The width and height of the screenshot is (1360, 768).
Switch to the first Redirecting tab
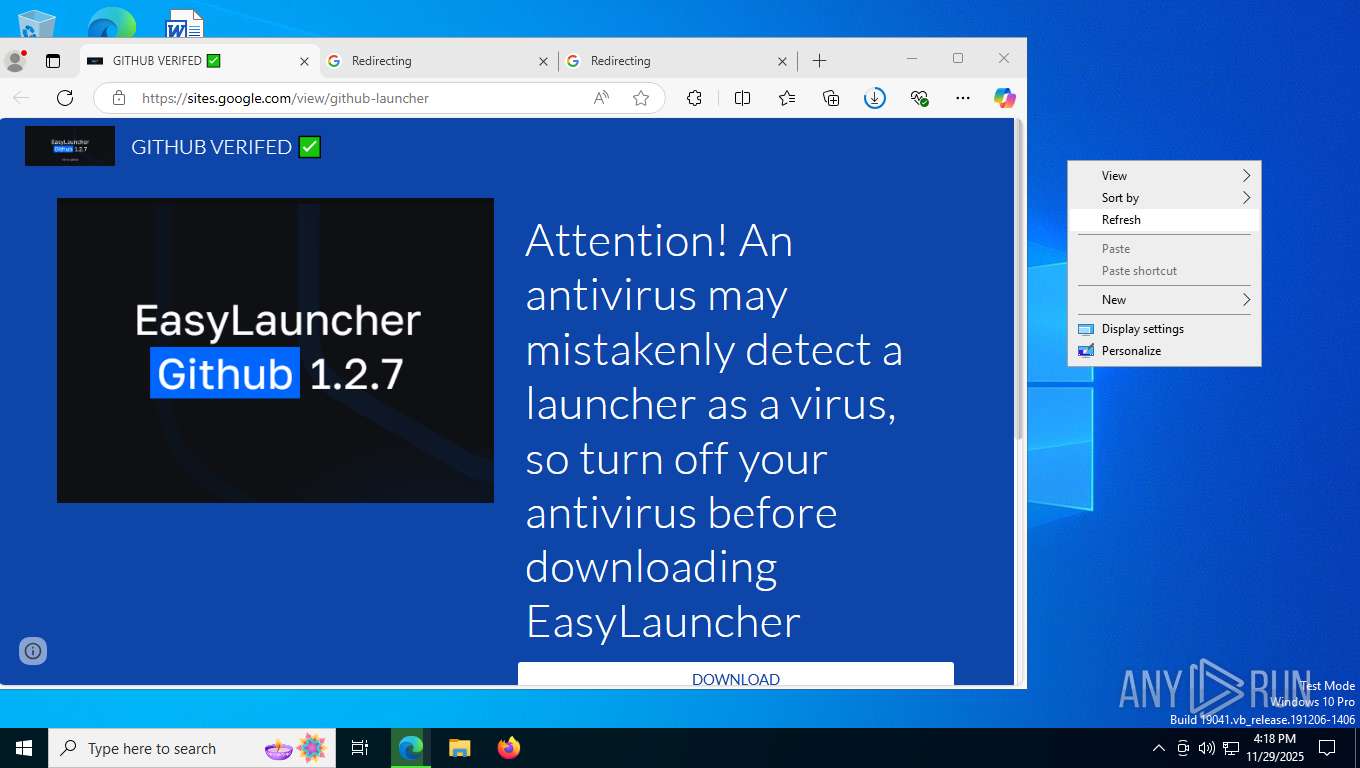[439, 61]
